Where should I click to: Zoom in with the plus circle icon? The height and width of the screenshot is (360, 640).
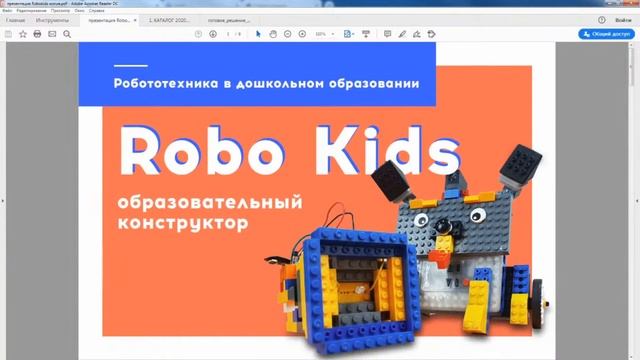tap(302, 34)
